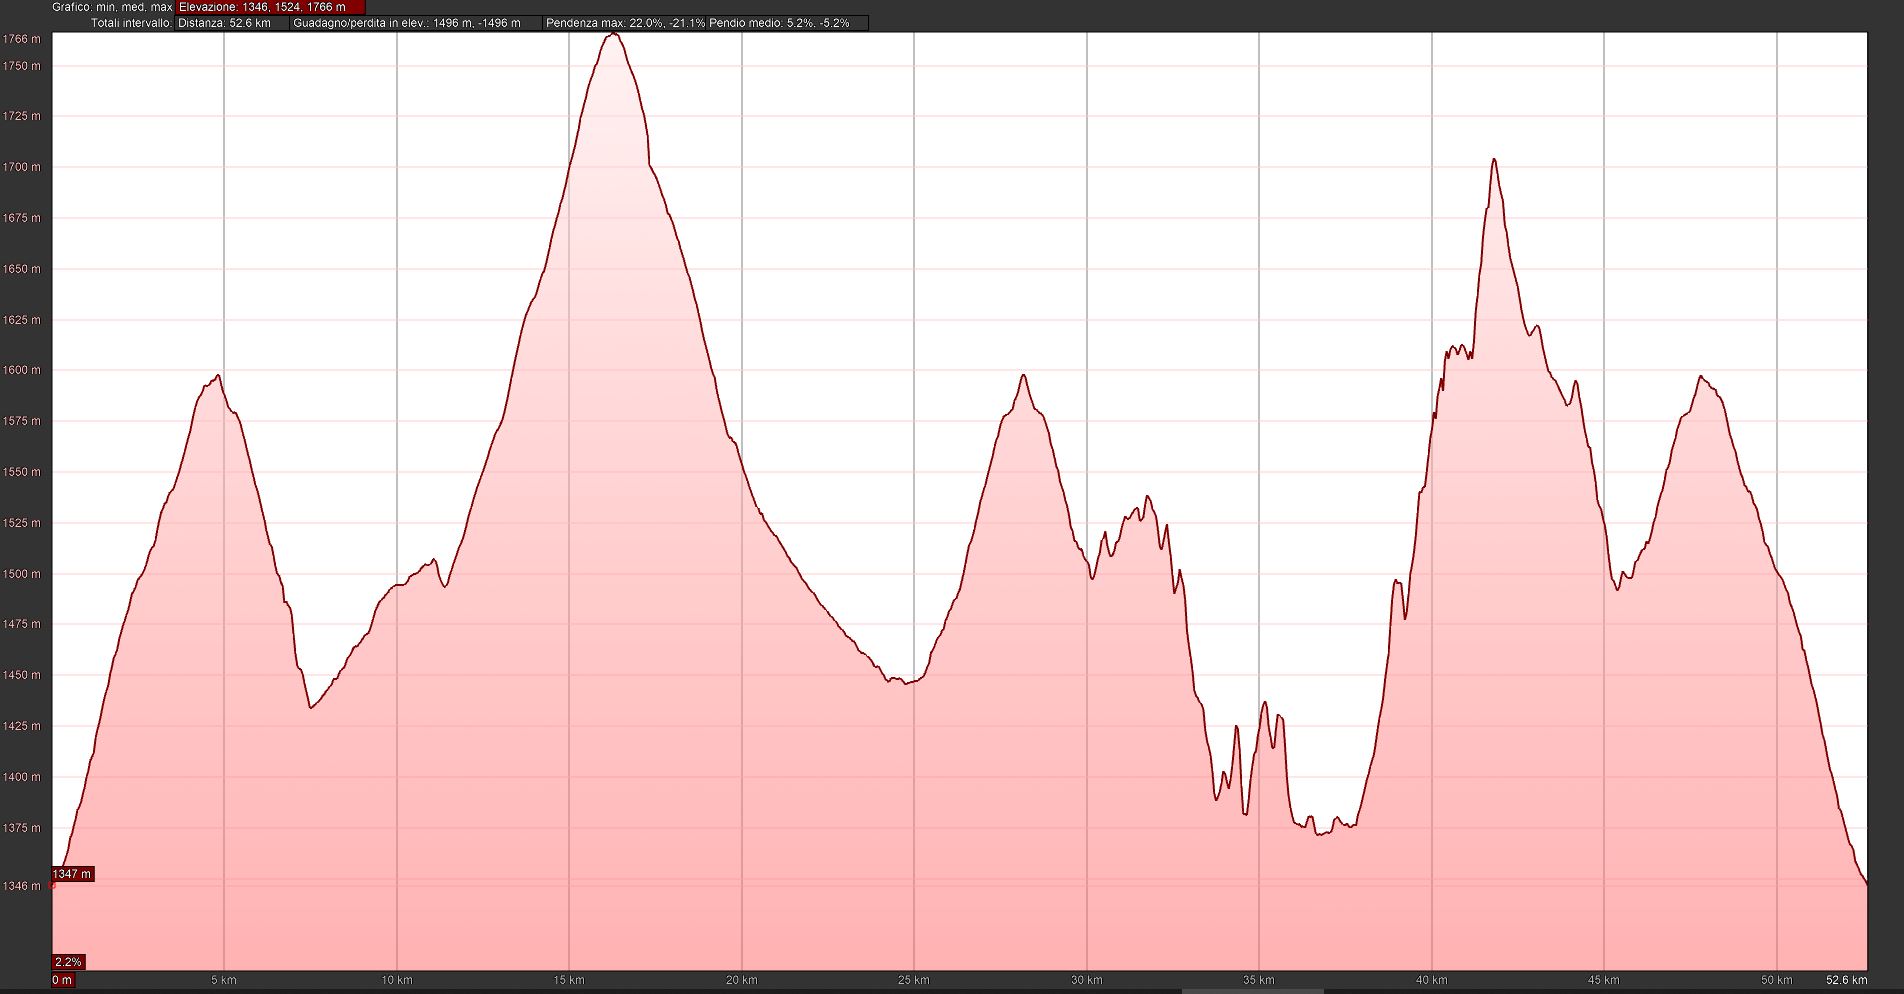Click the 35 km axis label

pyautogui.click(x=1258, y=980)
